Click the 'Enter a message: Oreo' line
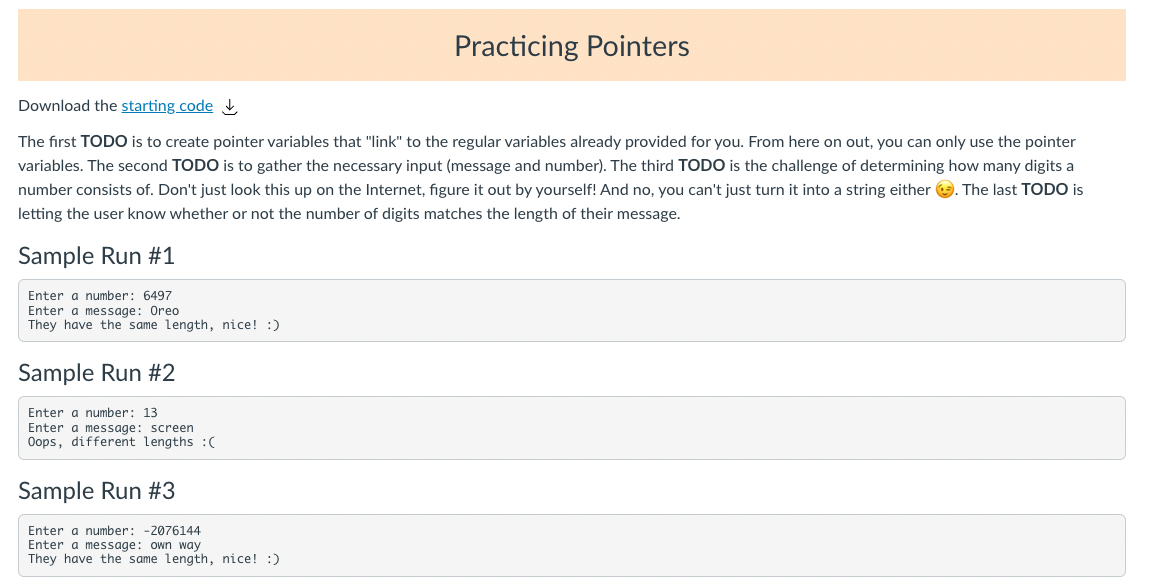Screen dimensions: 1166x588 pos(103,311)
